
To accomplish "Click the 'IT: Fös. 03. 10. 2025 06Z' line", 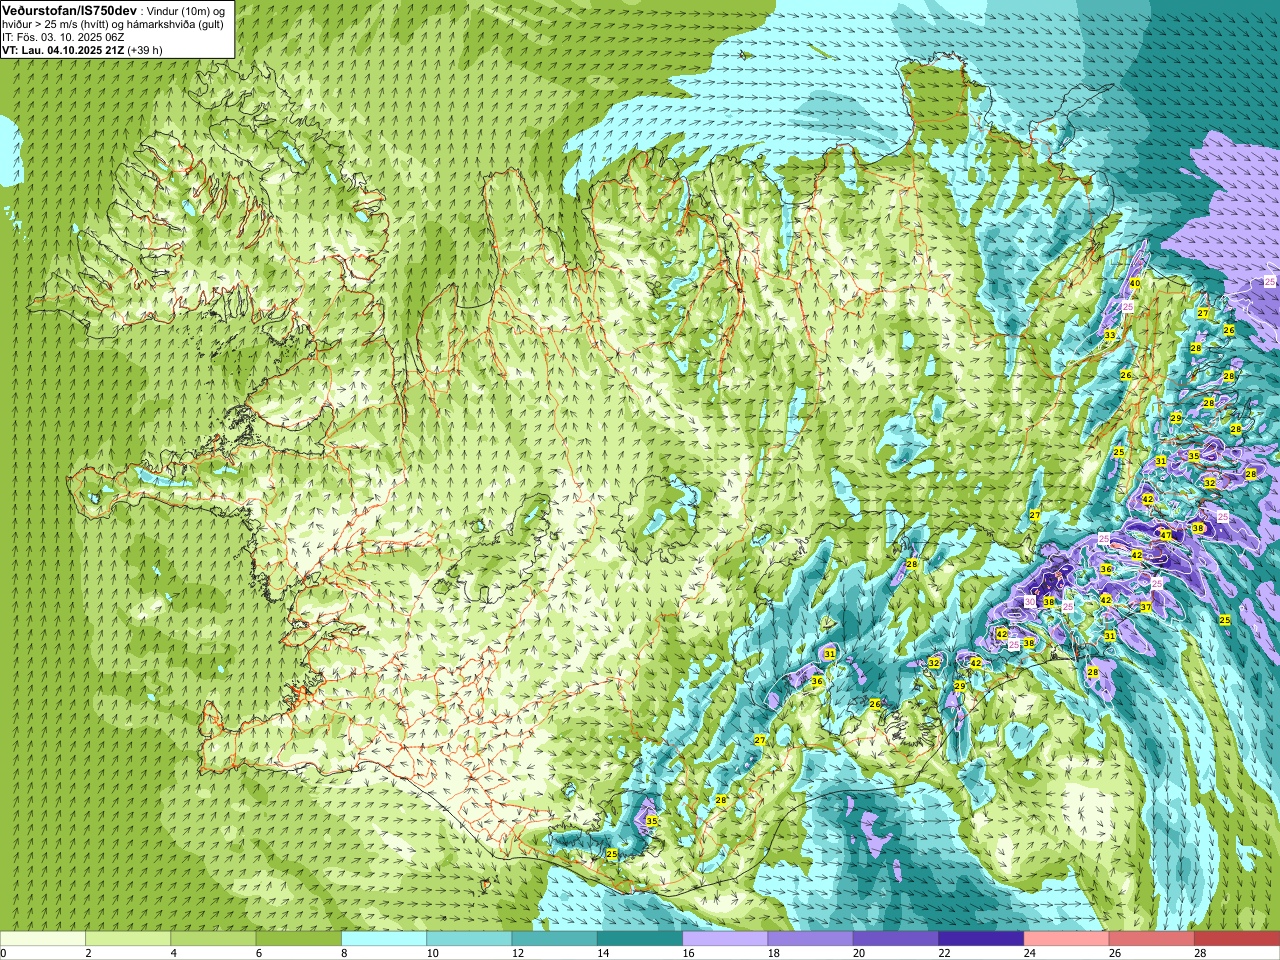I will [x=63, y=37].
